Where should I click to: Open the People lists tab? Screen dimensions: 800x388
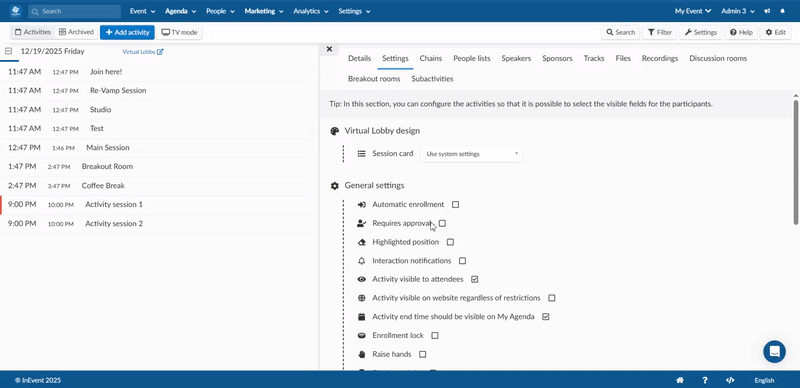471,59
